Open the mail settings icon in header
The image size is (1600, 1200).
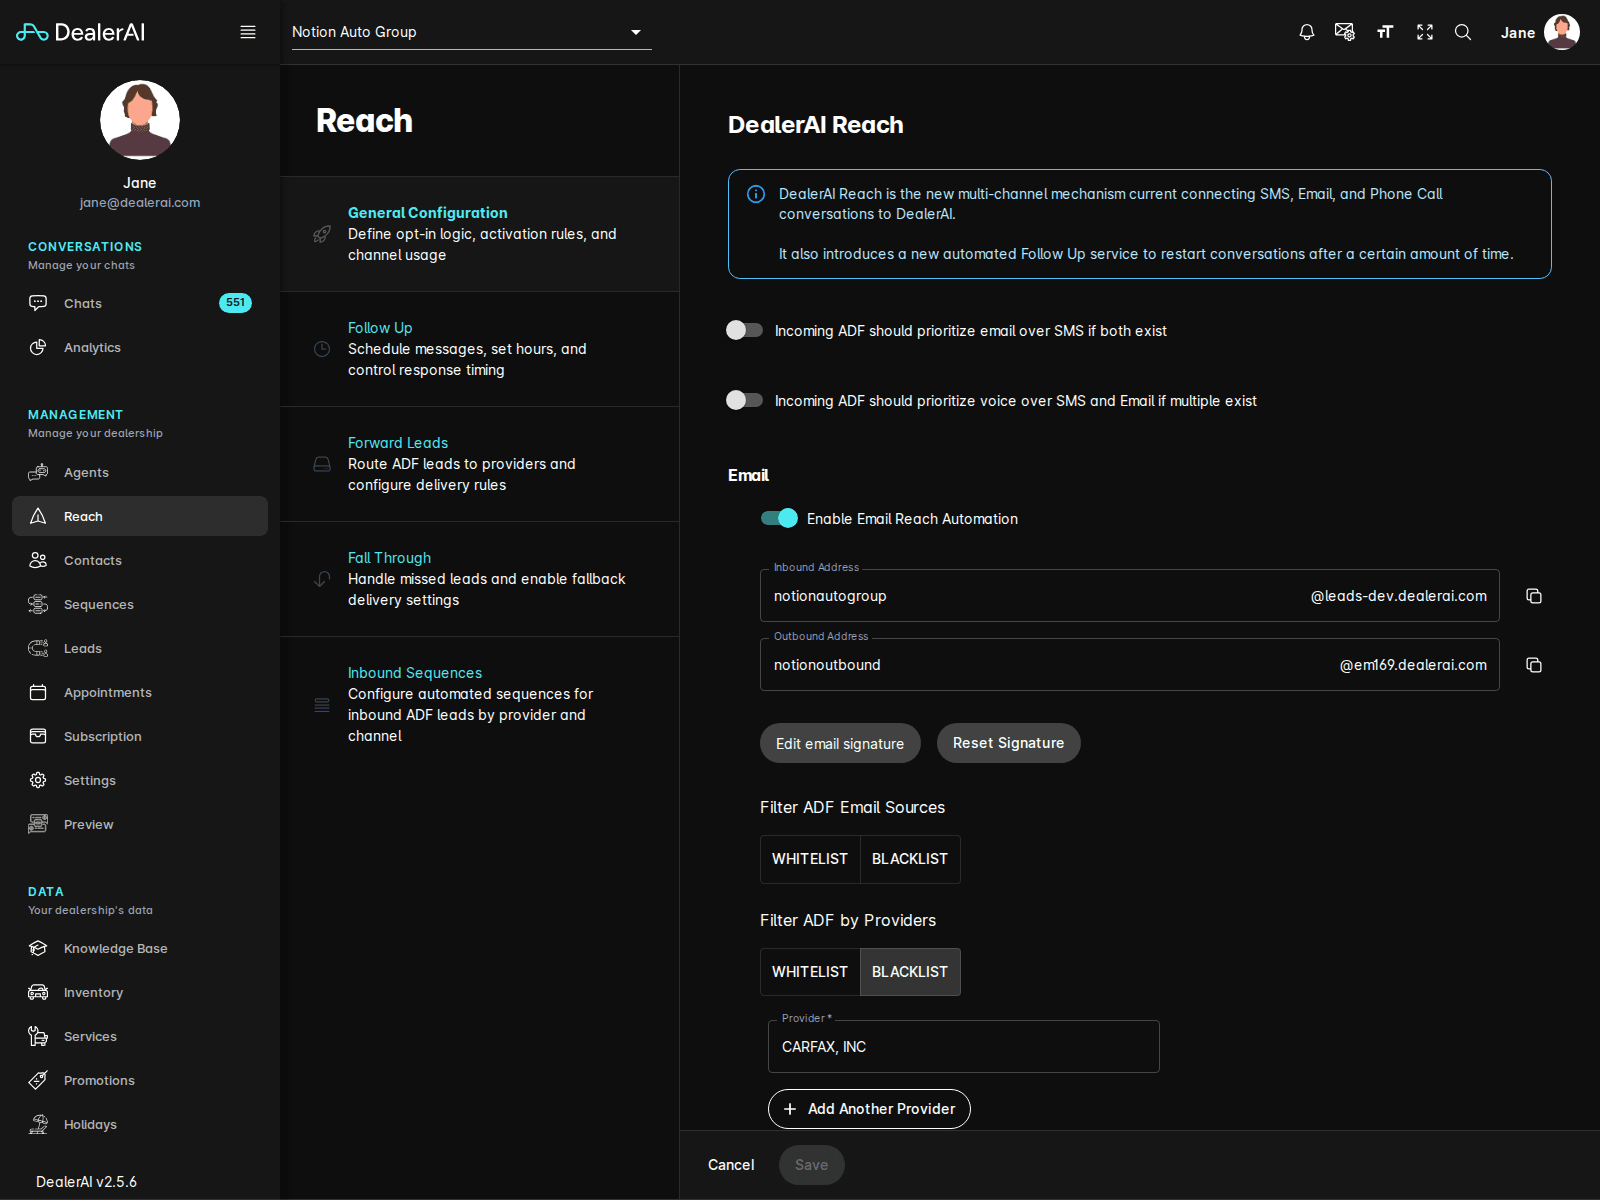(x=1345, y=32)
